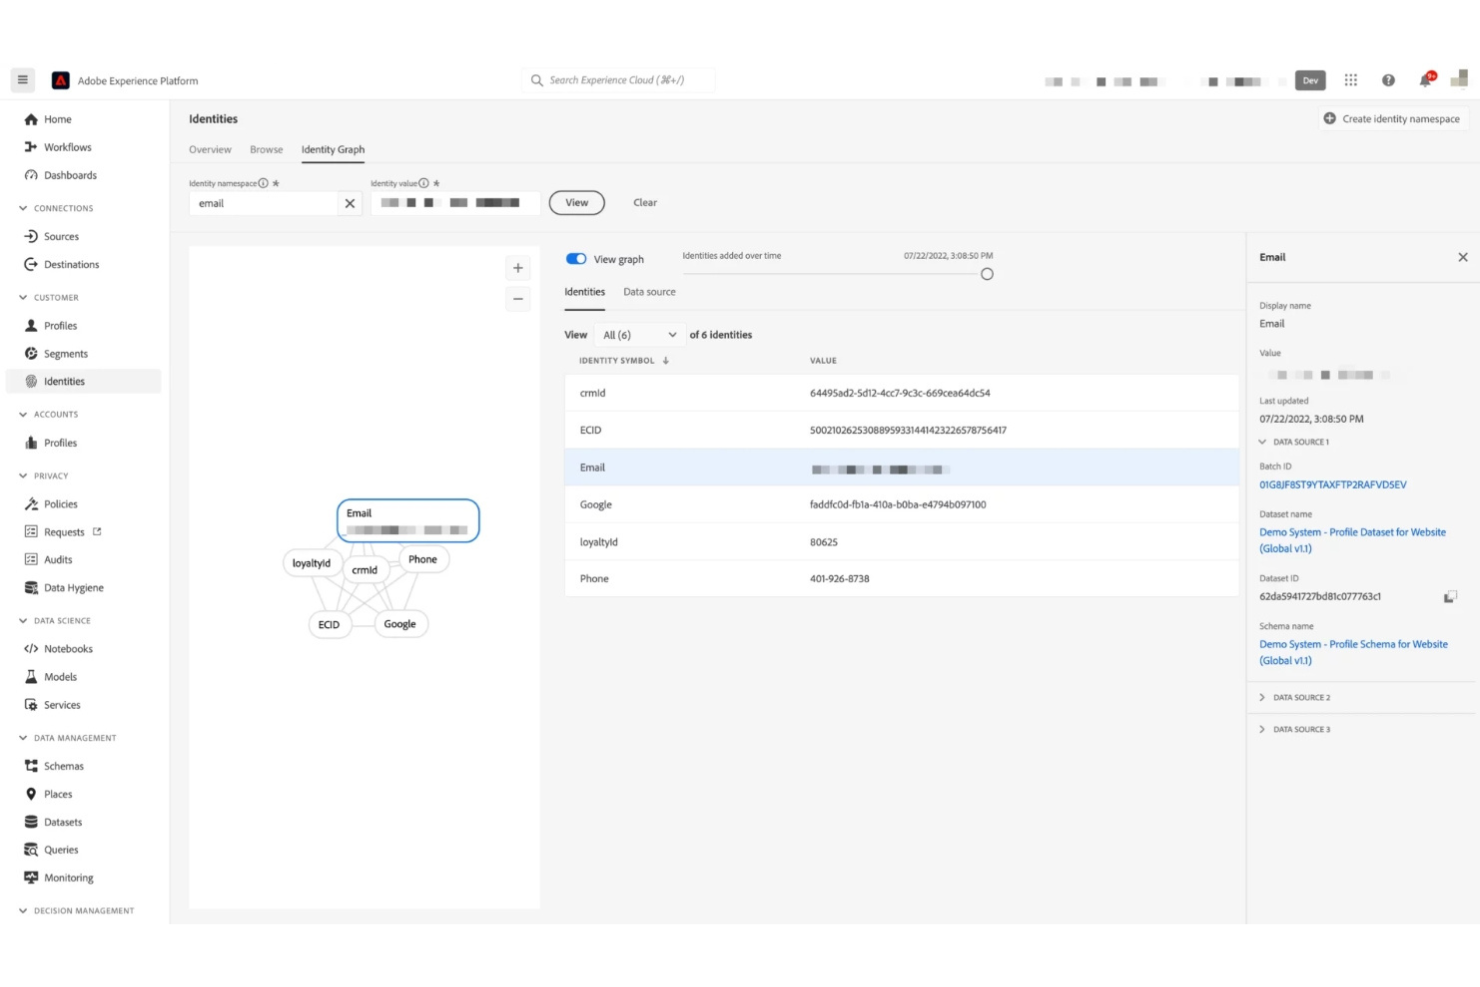Screen dimensions: 1480x987
Task: Collapse the CONNECTIONS sidebar section
Action: coord(22,208)
